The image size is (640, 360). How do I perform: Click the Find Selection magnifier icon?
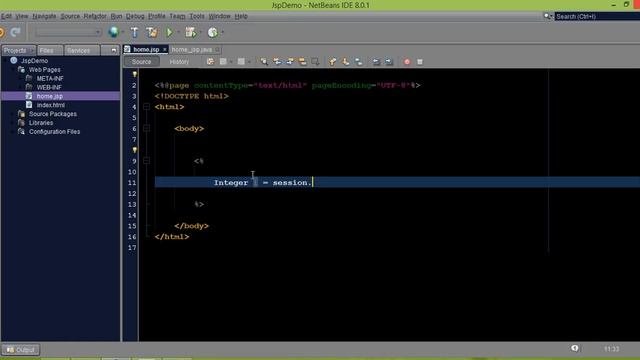[264, 62]
